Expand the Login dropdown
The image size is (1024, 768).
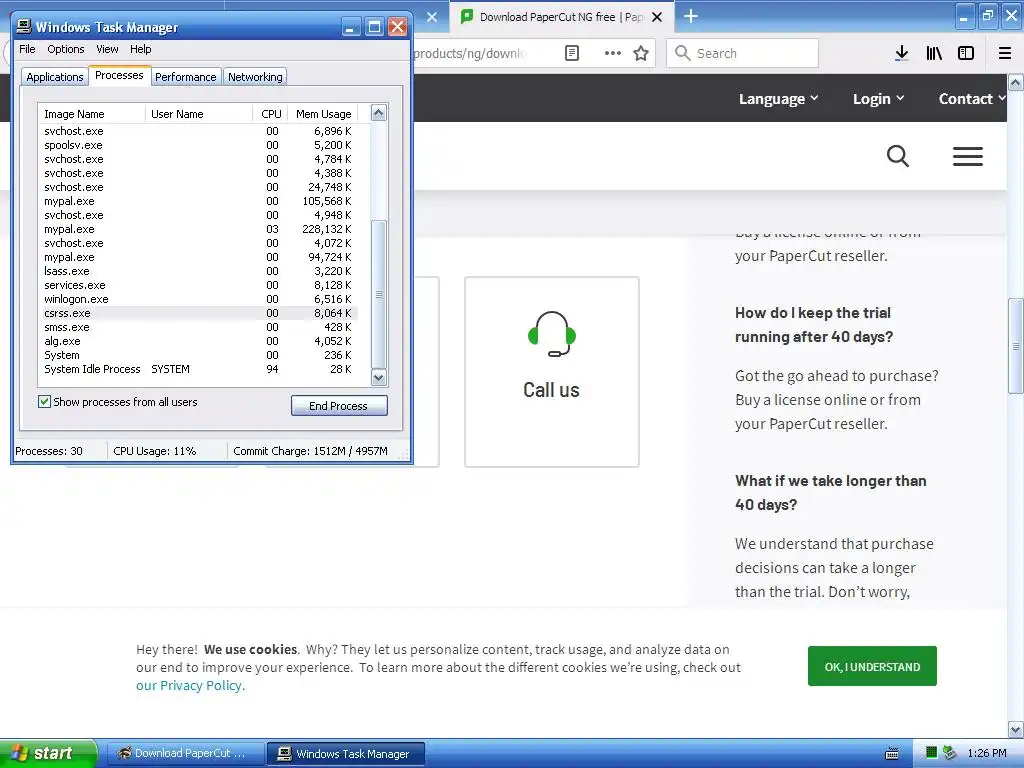tap(878, 99)
